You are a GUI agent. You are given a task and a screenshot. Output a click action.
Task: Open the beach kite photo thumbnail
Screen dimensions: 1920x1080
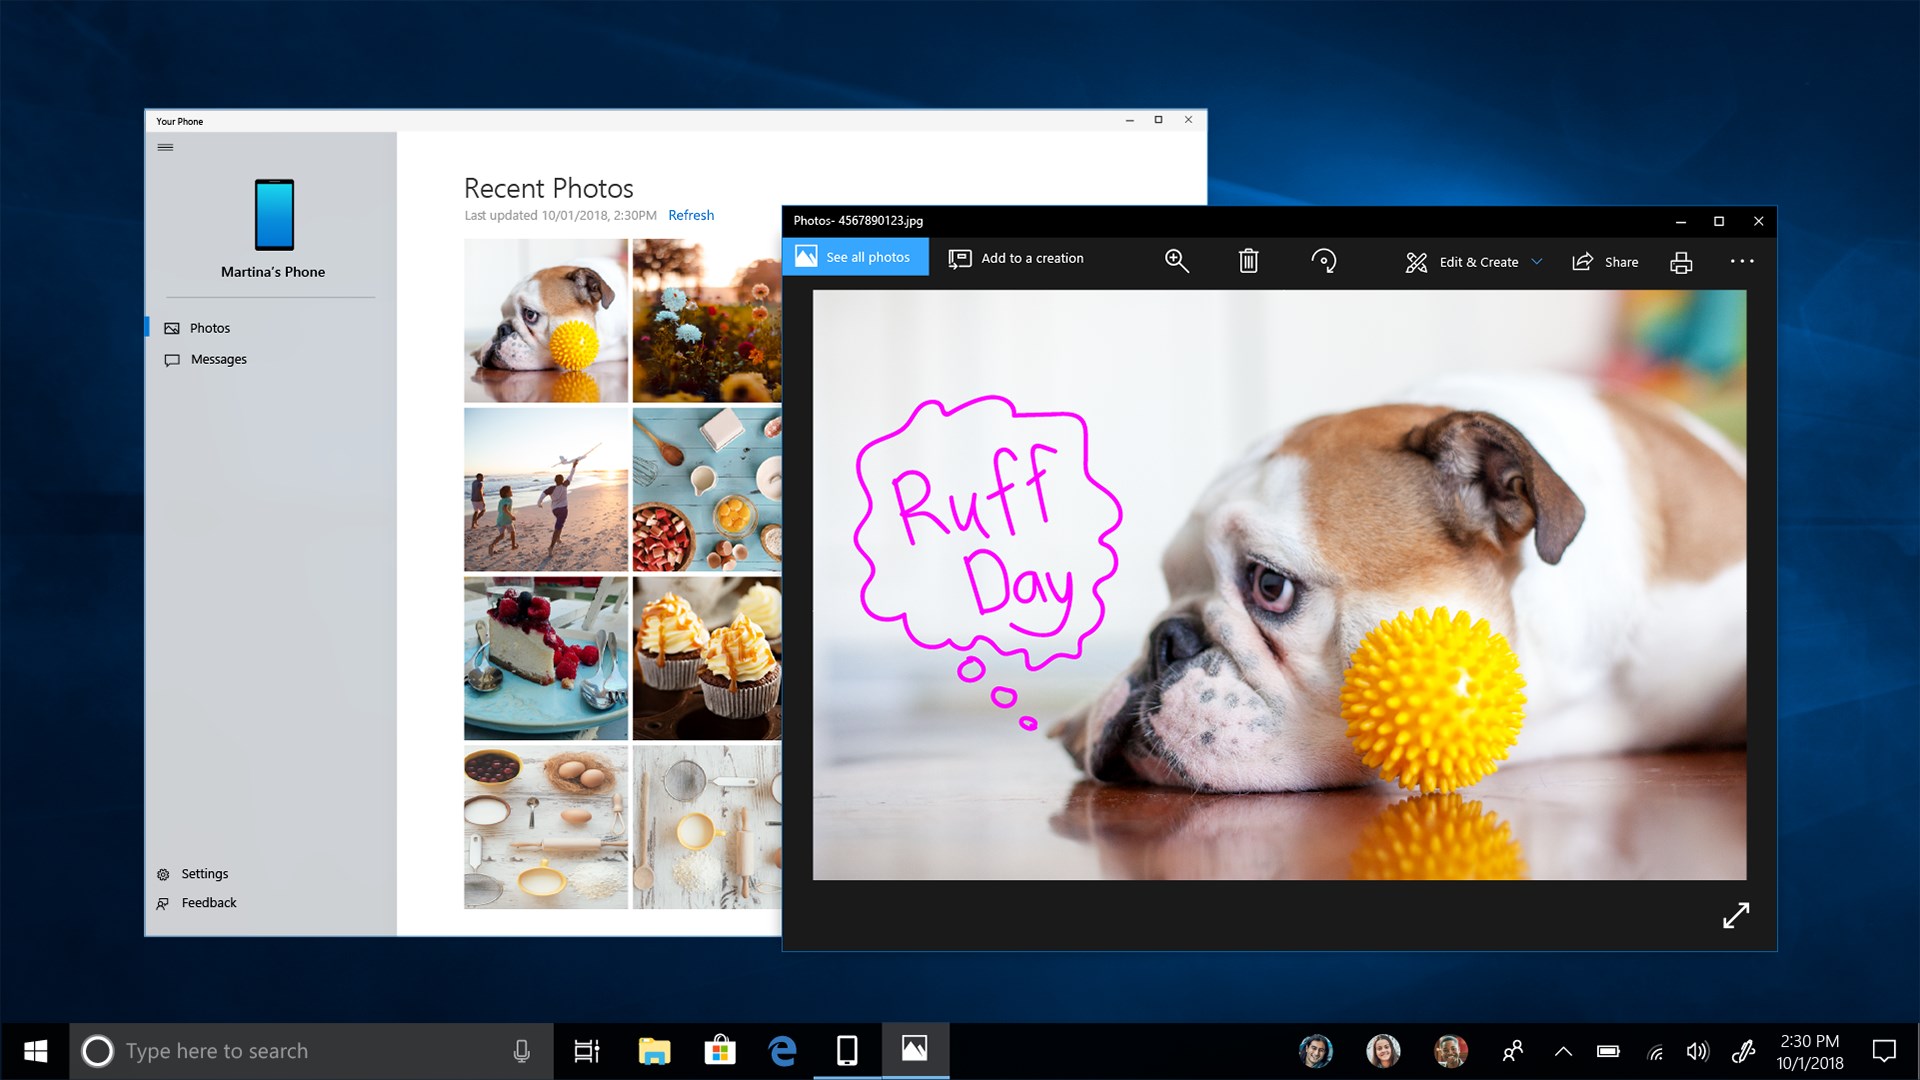click(x=546, y=489)
